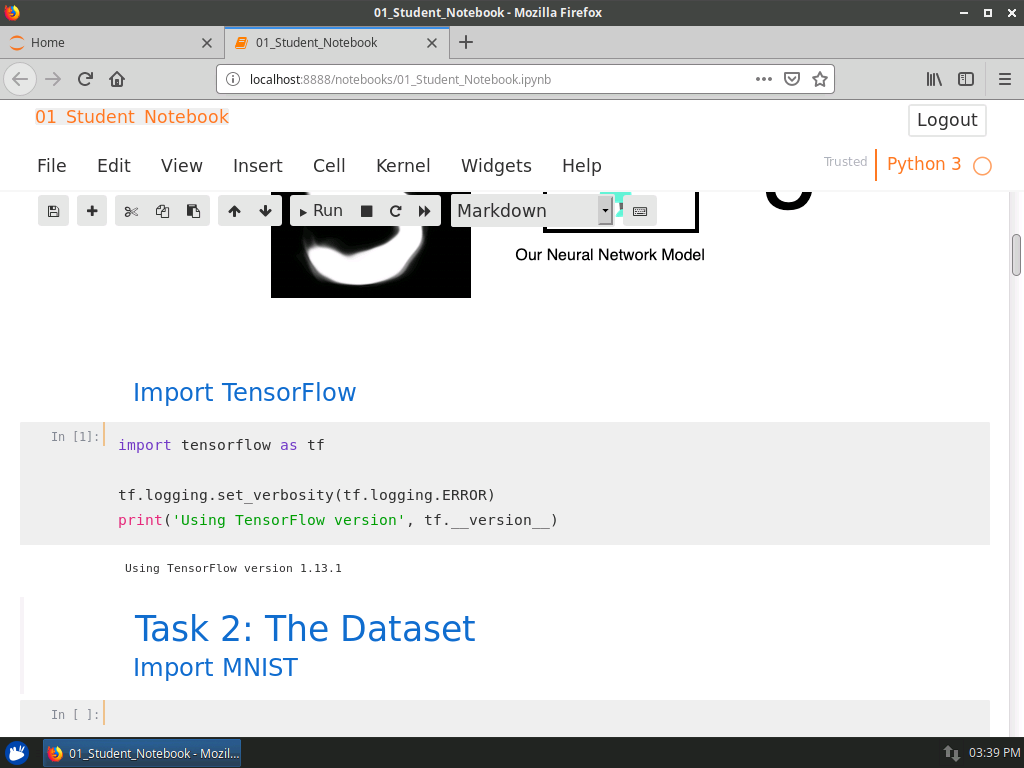1024x768 pixels.
Task: Open the View menu
Action: (x=182, y=166)
